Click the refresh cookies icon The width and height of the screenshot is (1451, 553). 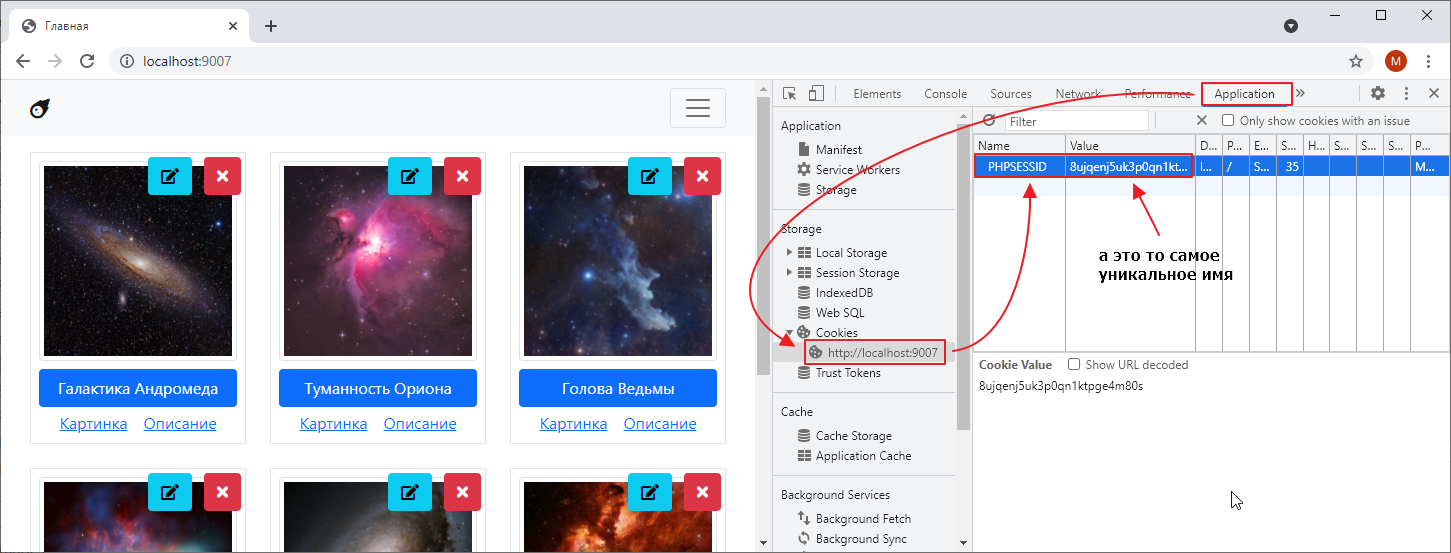coord(989,121)
